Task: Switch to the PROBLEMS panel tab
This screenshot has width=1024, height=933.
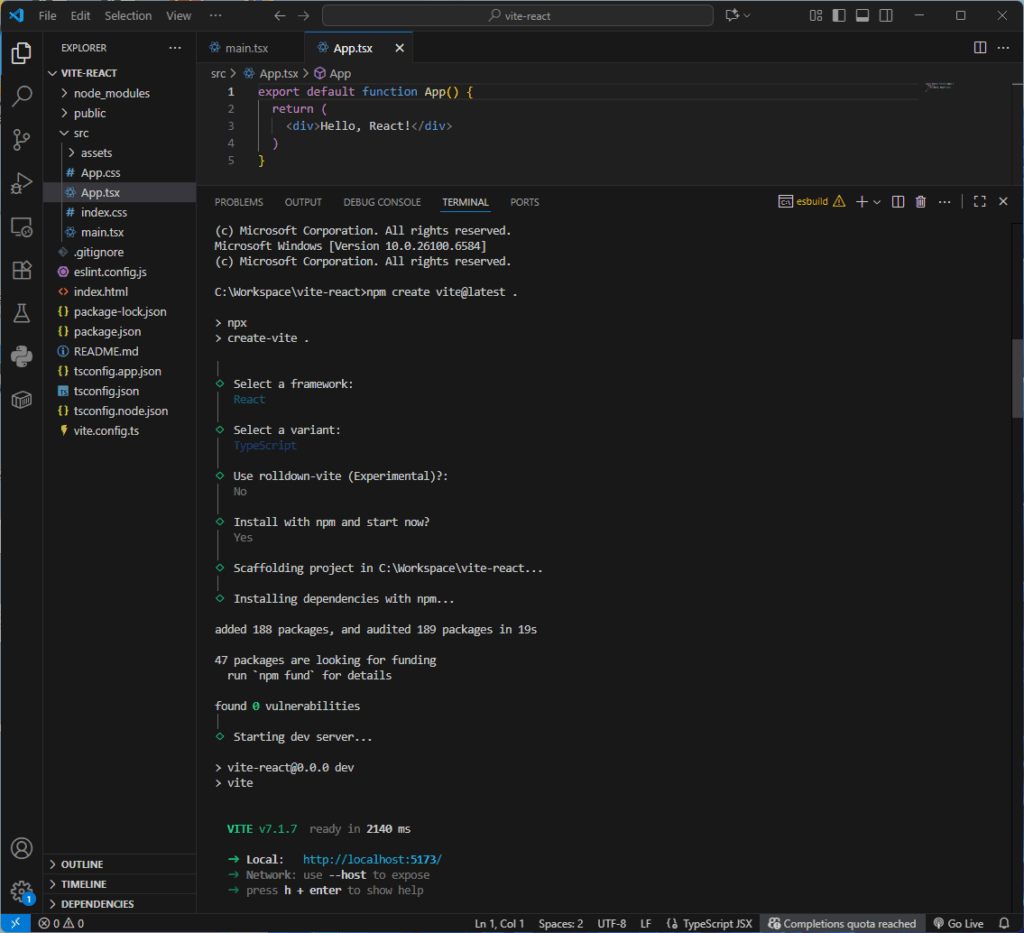Action: point(239,202)
